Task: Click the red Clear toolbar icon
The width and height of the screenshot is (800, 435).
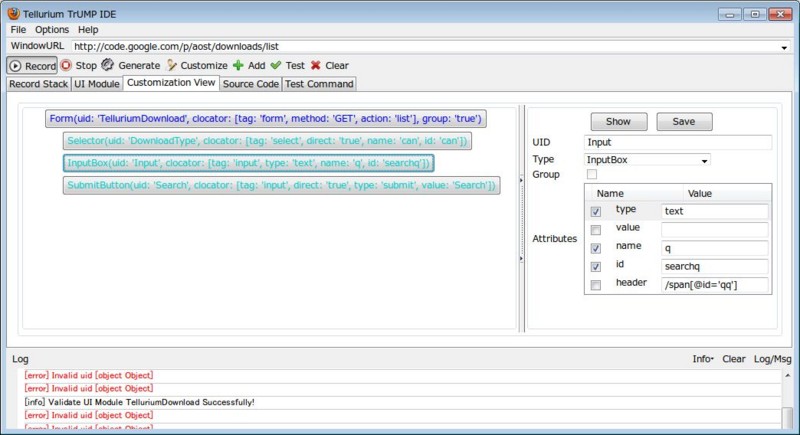Action: tap(316, 65)
